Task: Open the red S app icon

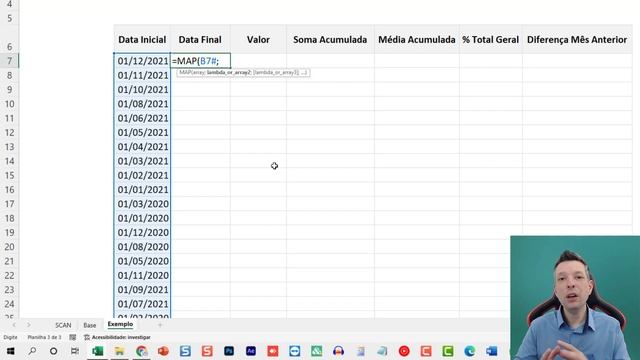Action: point(207,351)
